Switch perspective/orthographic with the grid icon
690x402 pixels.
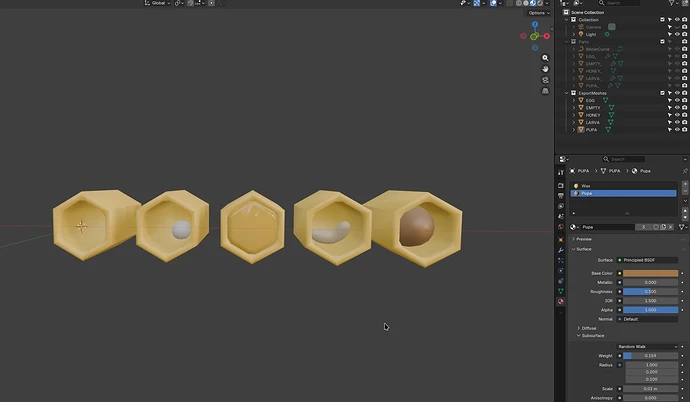tap(545, 91)
